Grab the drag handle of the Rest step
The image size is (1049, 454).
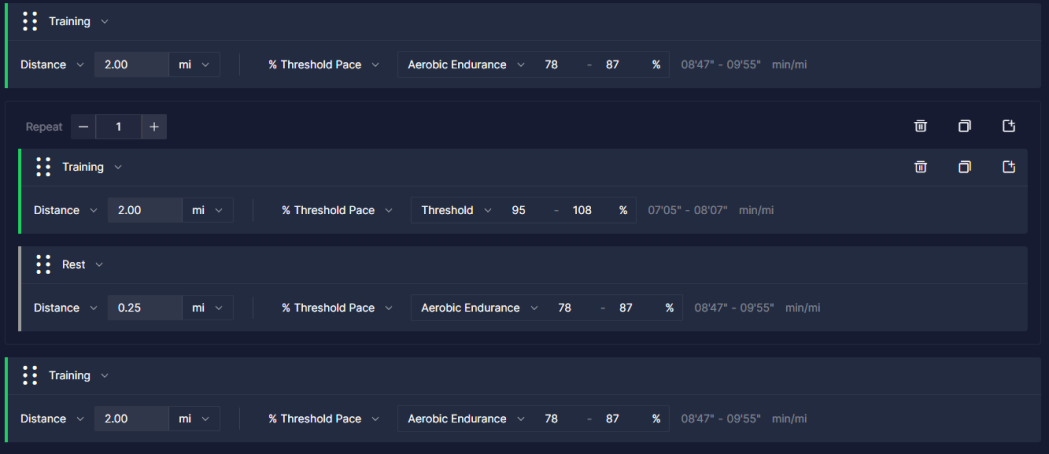click(x=43, y=265)
